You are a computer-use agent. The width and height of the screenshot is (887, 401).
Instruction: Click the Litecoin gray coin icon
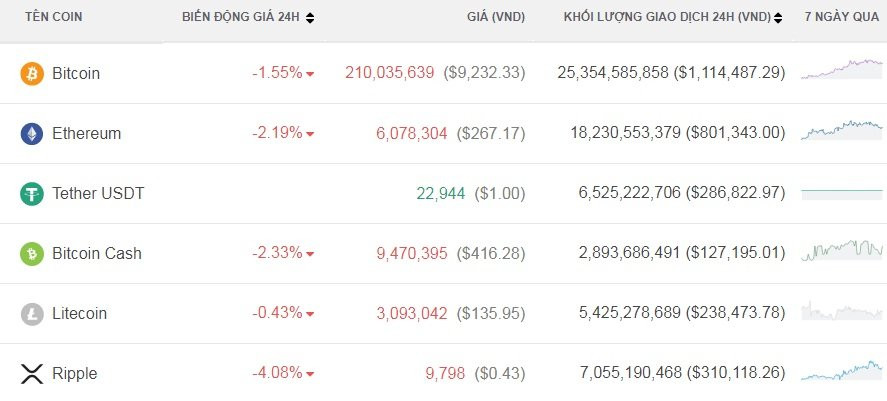32,313
